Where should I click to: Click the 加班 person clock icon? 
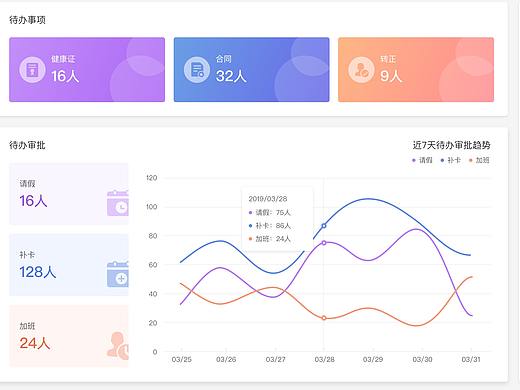(x=118, y=346)
